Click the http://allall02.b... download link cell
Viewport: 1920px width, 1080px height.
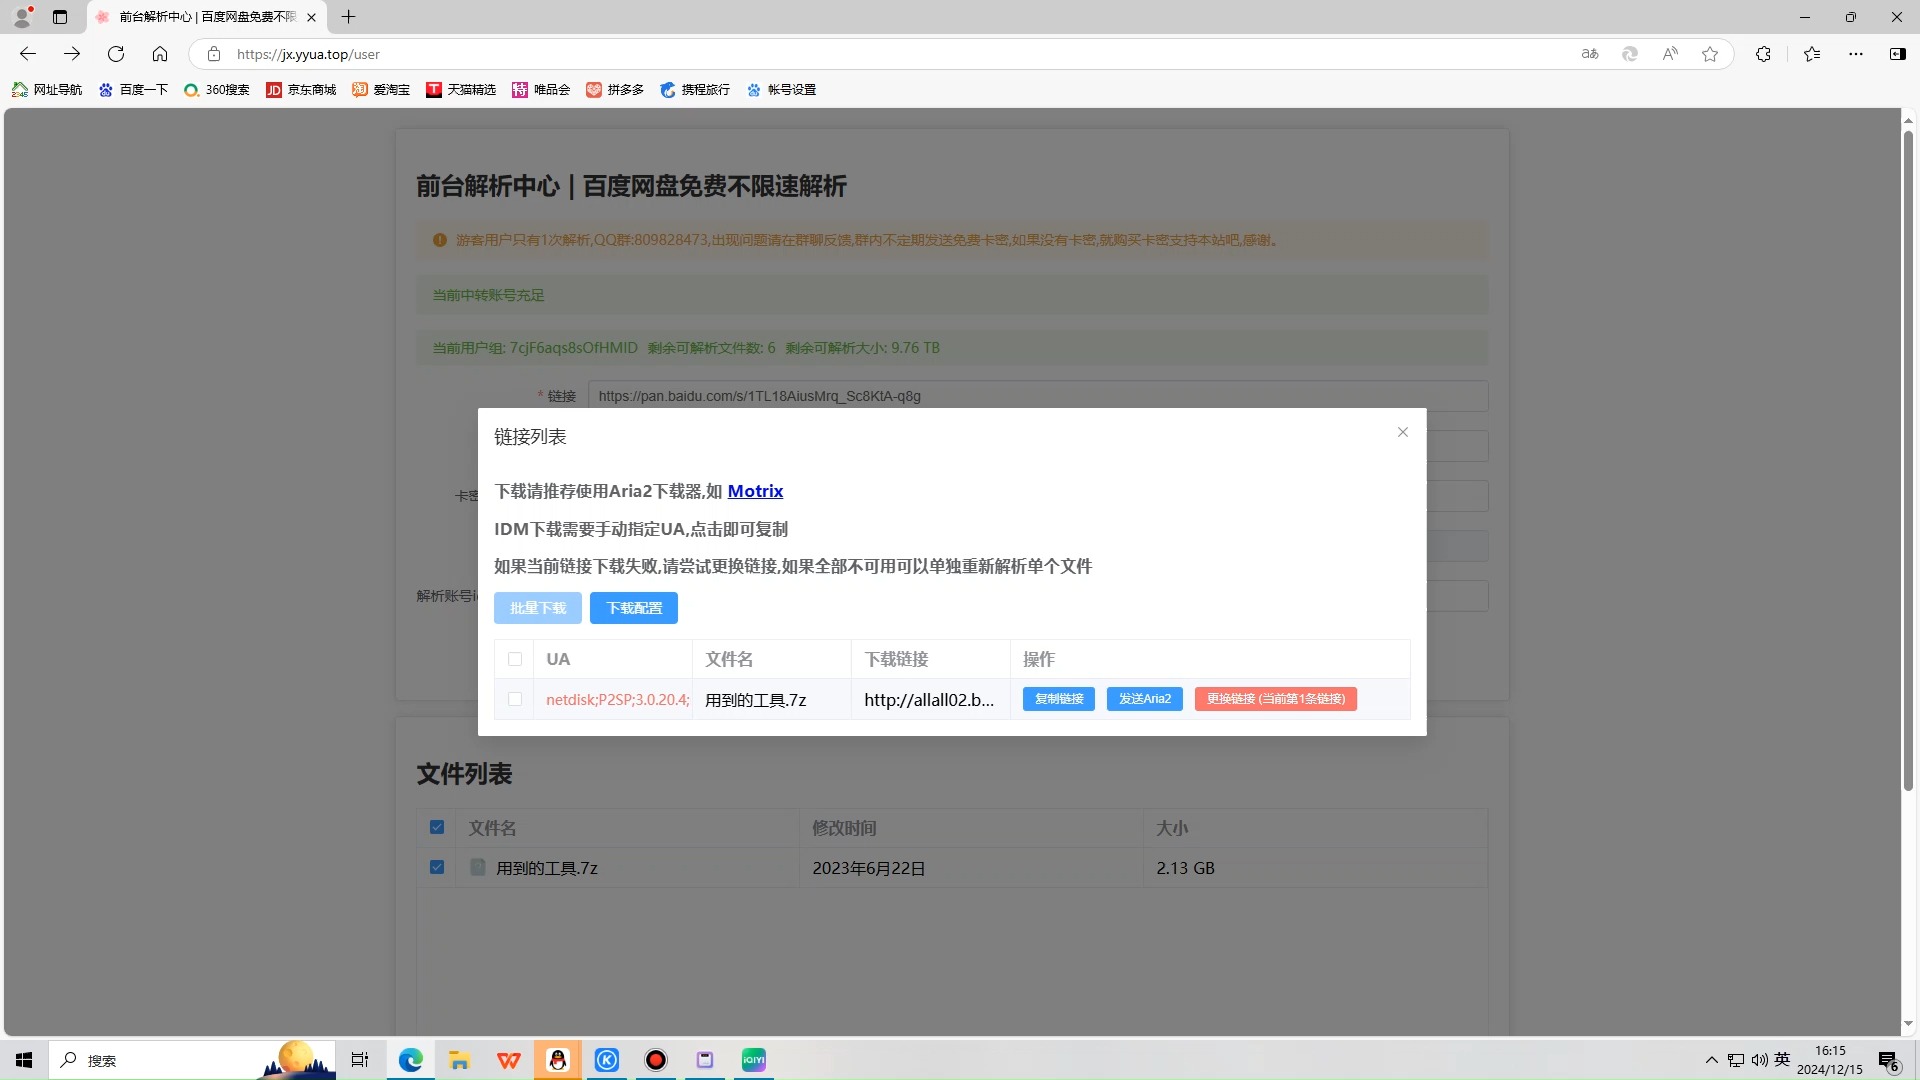click(929, 700)
